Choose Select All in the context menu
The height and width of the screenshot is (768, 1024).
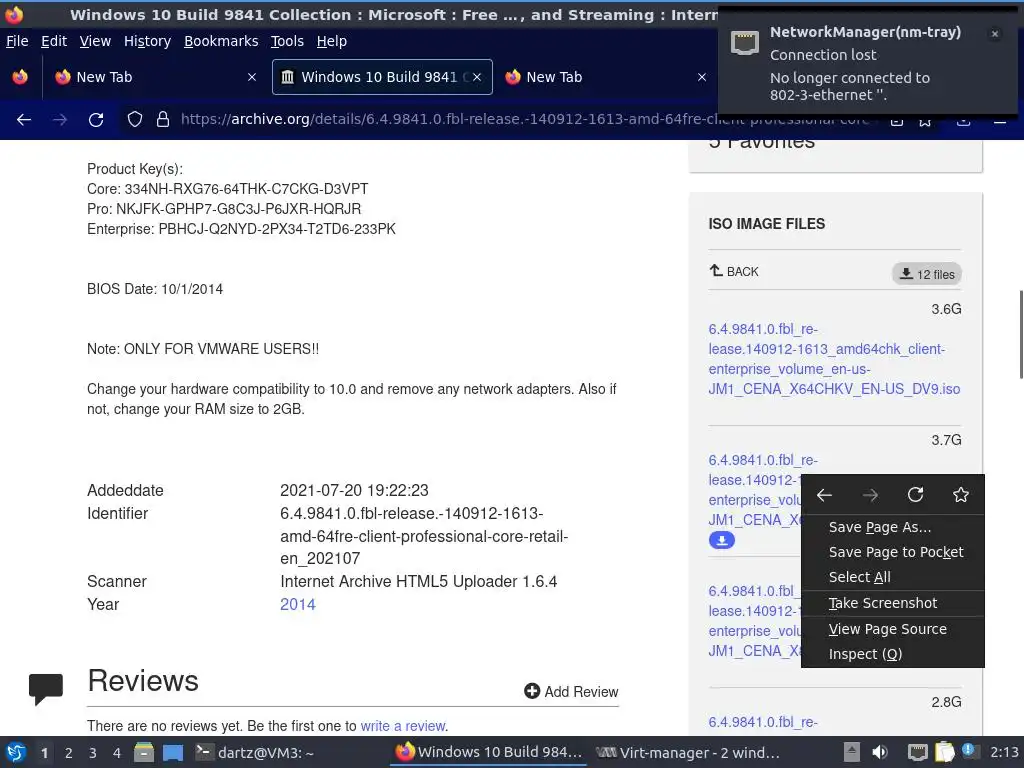[x=892, y=577]
